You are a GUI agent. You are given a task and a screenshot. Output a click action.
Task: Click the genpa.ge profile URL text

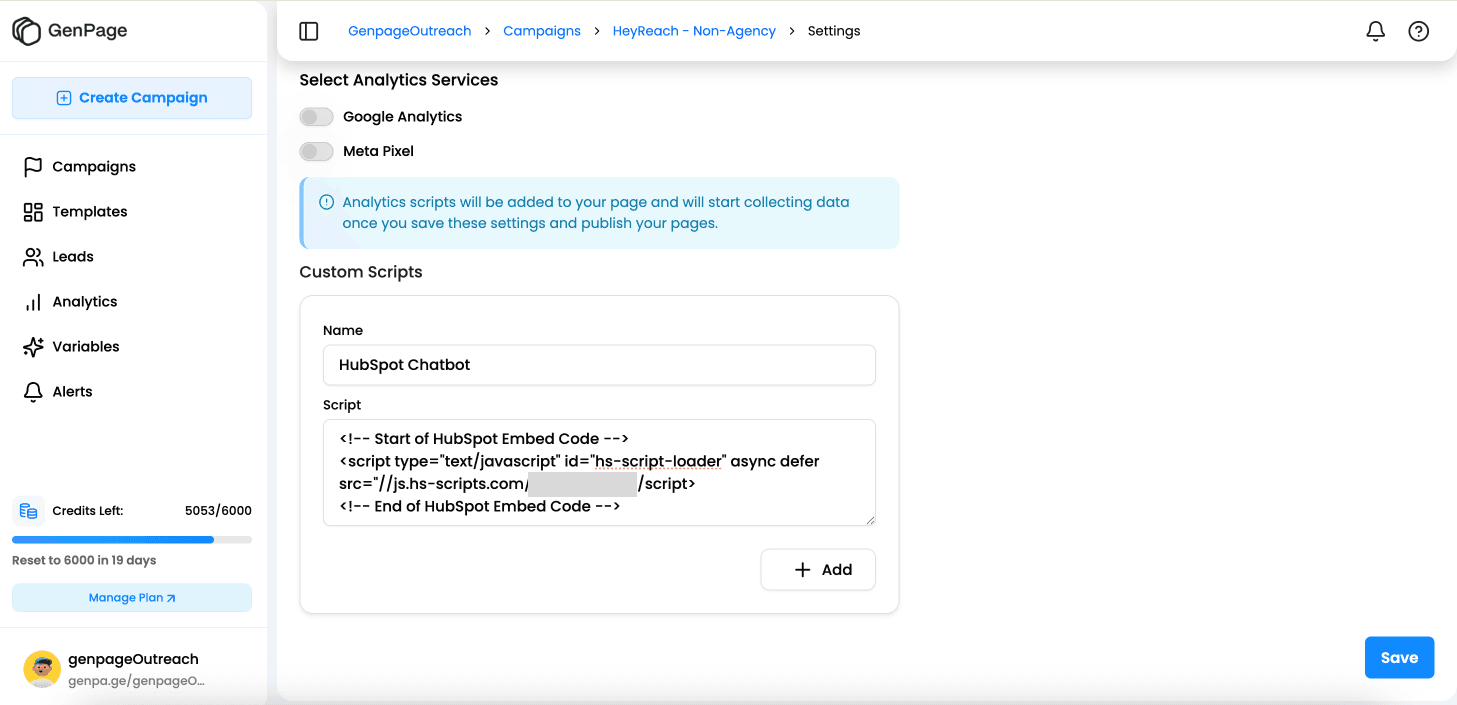[136, 681]
